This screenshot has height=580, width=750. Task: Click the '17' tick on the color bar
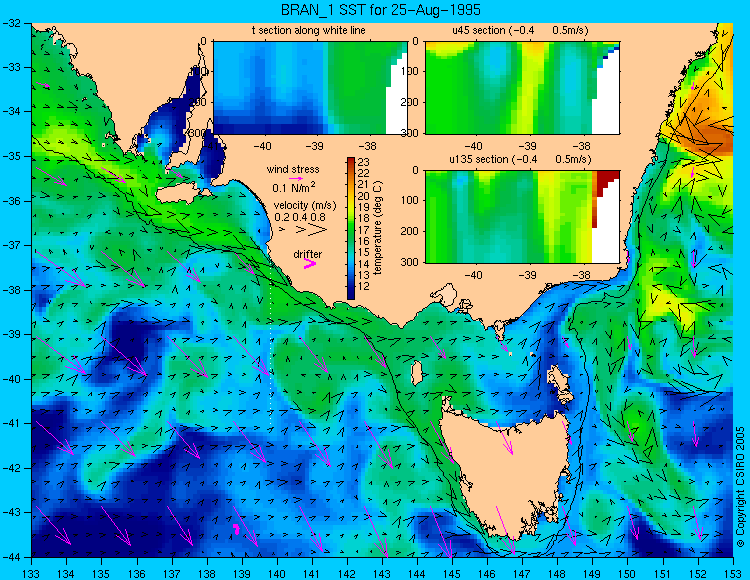pyautogui.click(x=364, y=230)
